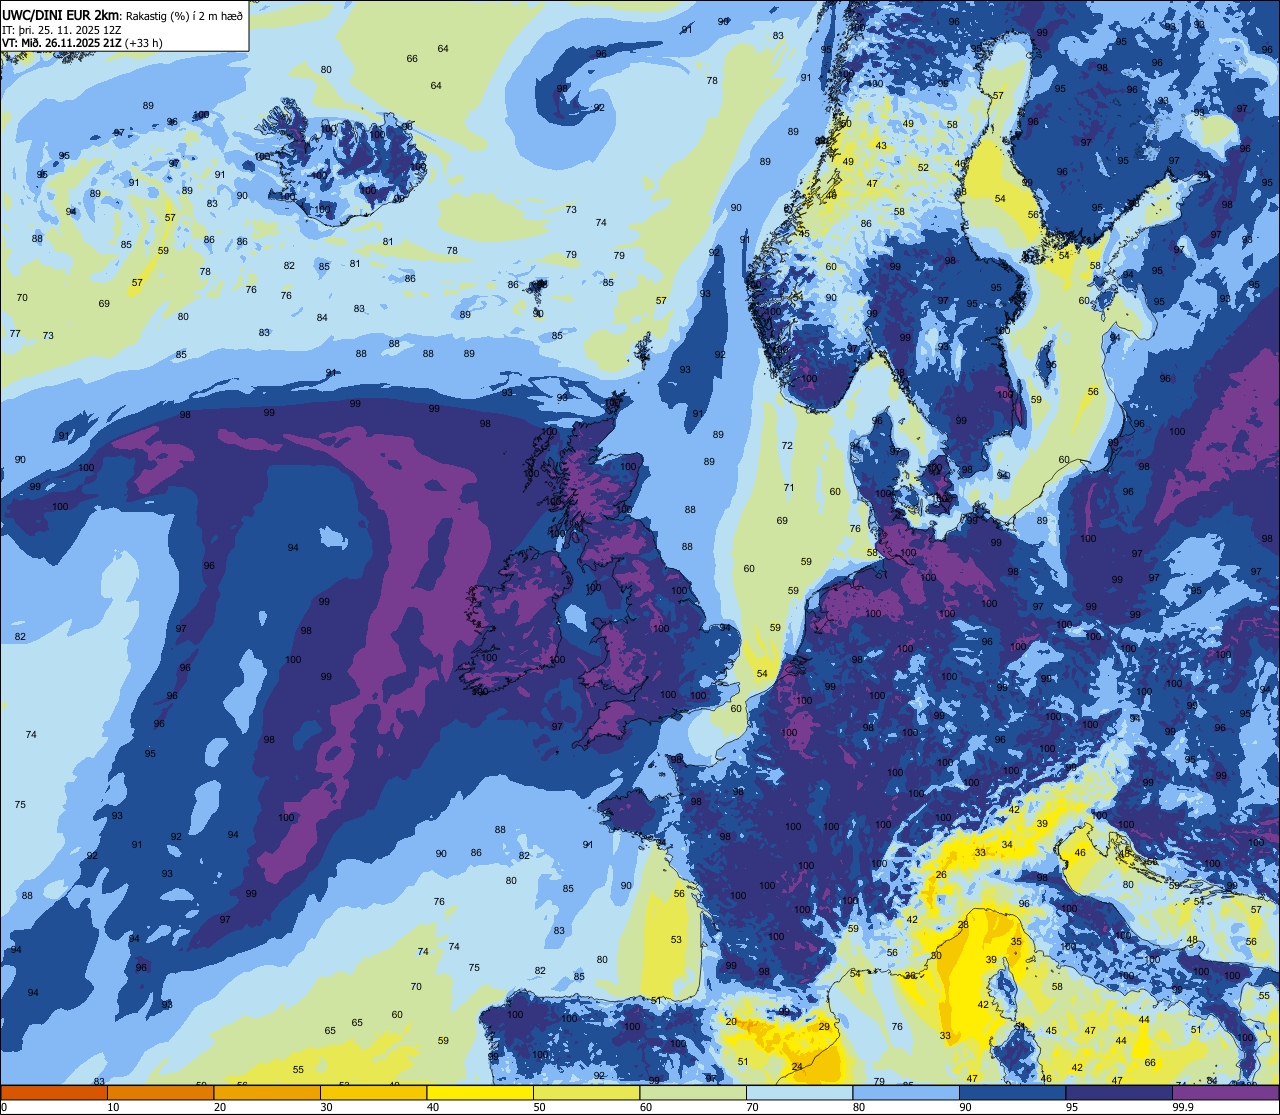
Task: Click the humidity value "77" at the map's left edge
Action: point(15,333)
